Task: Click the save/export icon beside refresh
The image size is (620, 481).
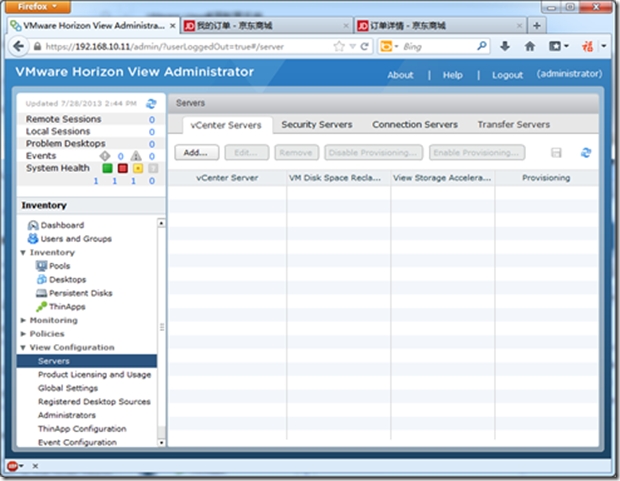Action: (556, 153)
